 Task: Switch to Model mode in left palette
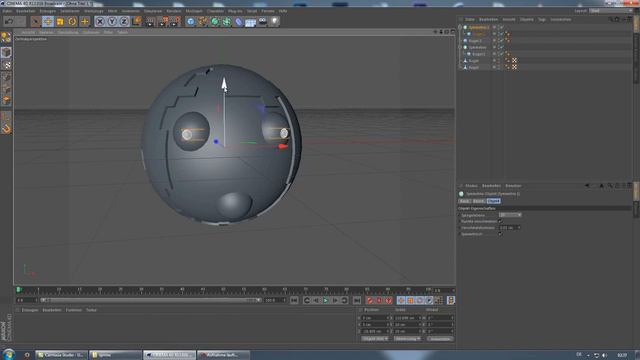[x=6, y=52]
